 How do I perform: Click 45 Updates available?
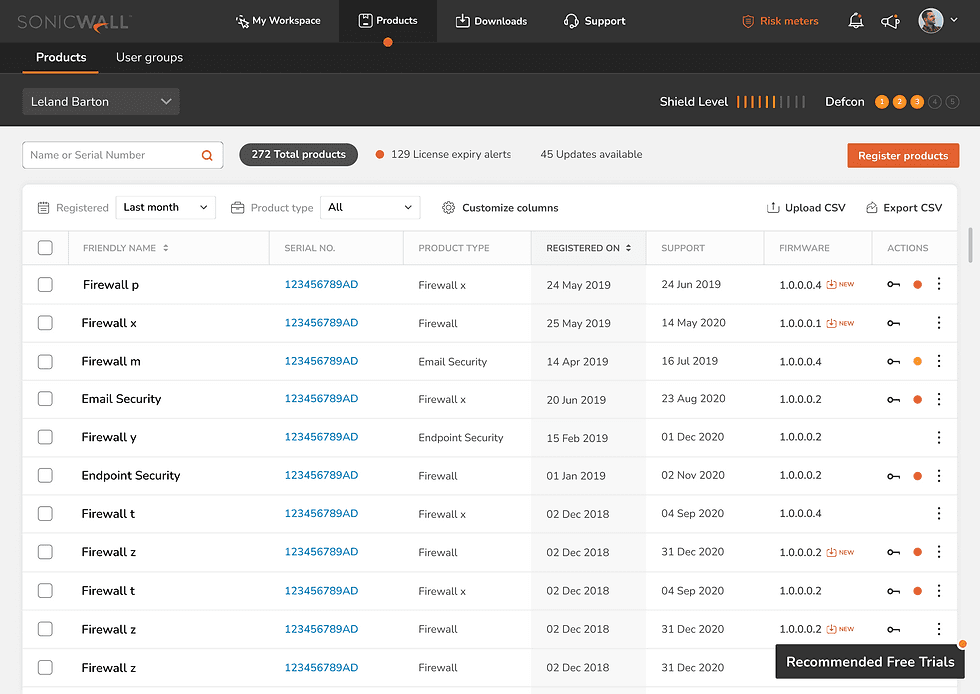pos(591,154)
